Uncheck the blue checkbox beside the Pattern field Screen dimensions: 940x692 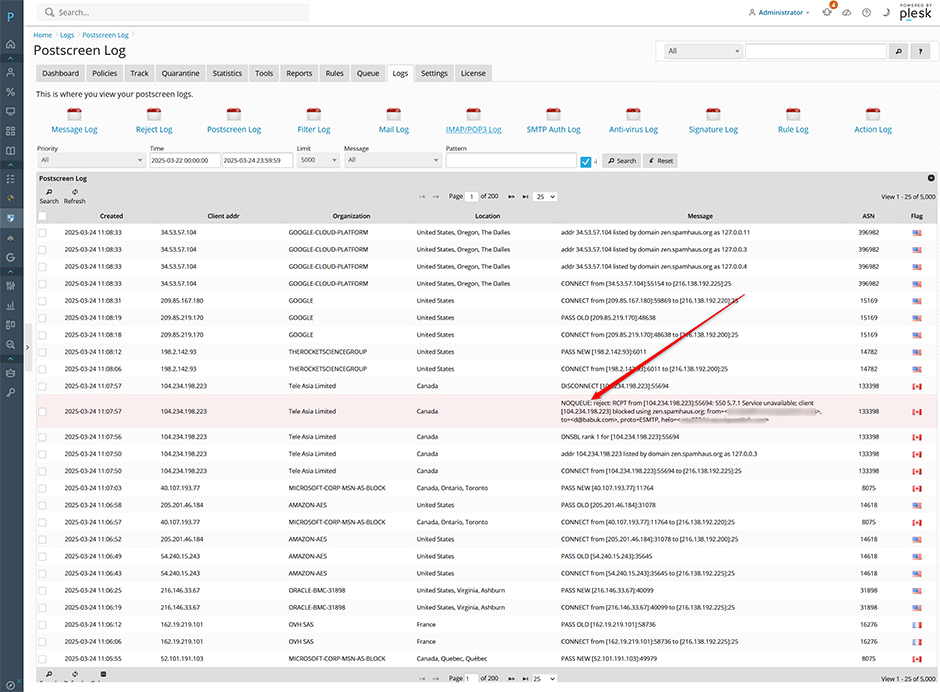[586, 161]
